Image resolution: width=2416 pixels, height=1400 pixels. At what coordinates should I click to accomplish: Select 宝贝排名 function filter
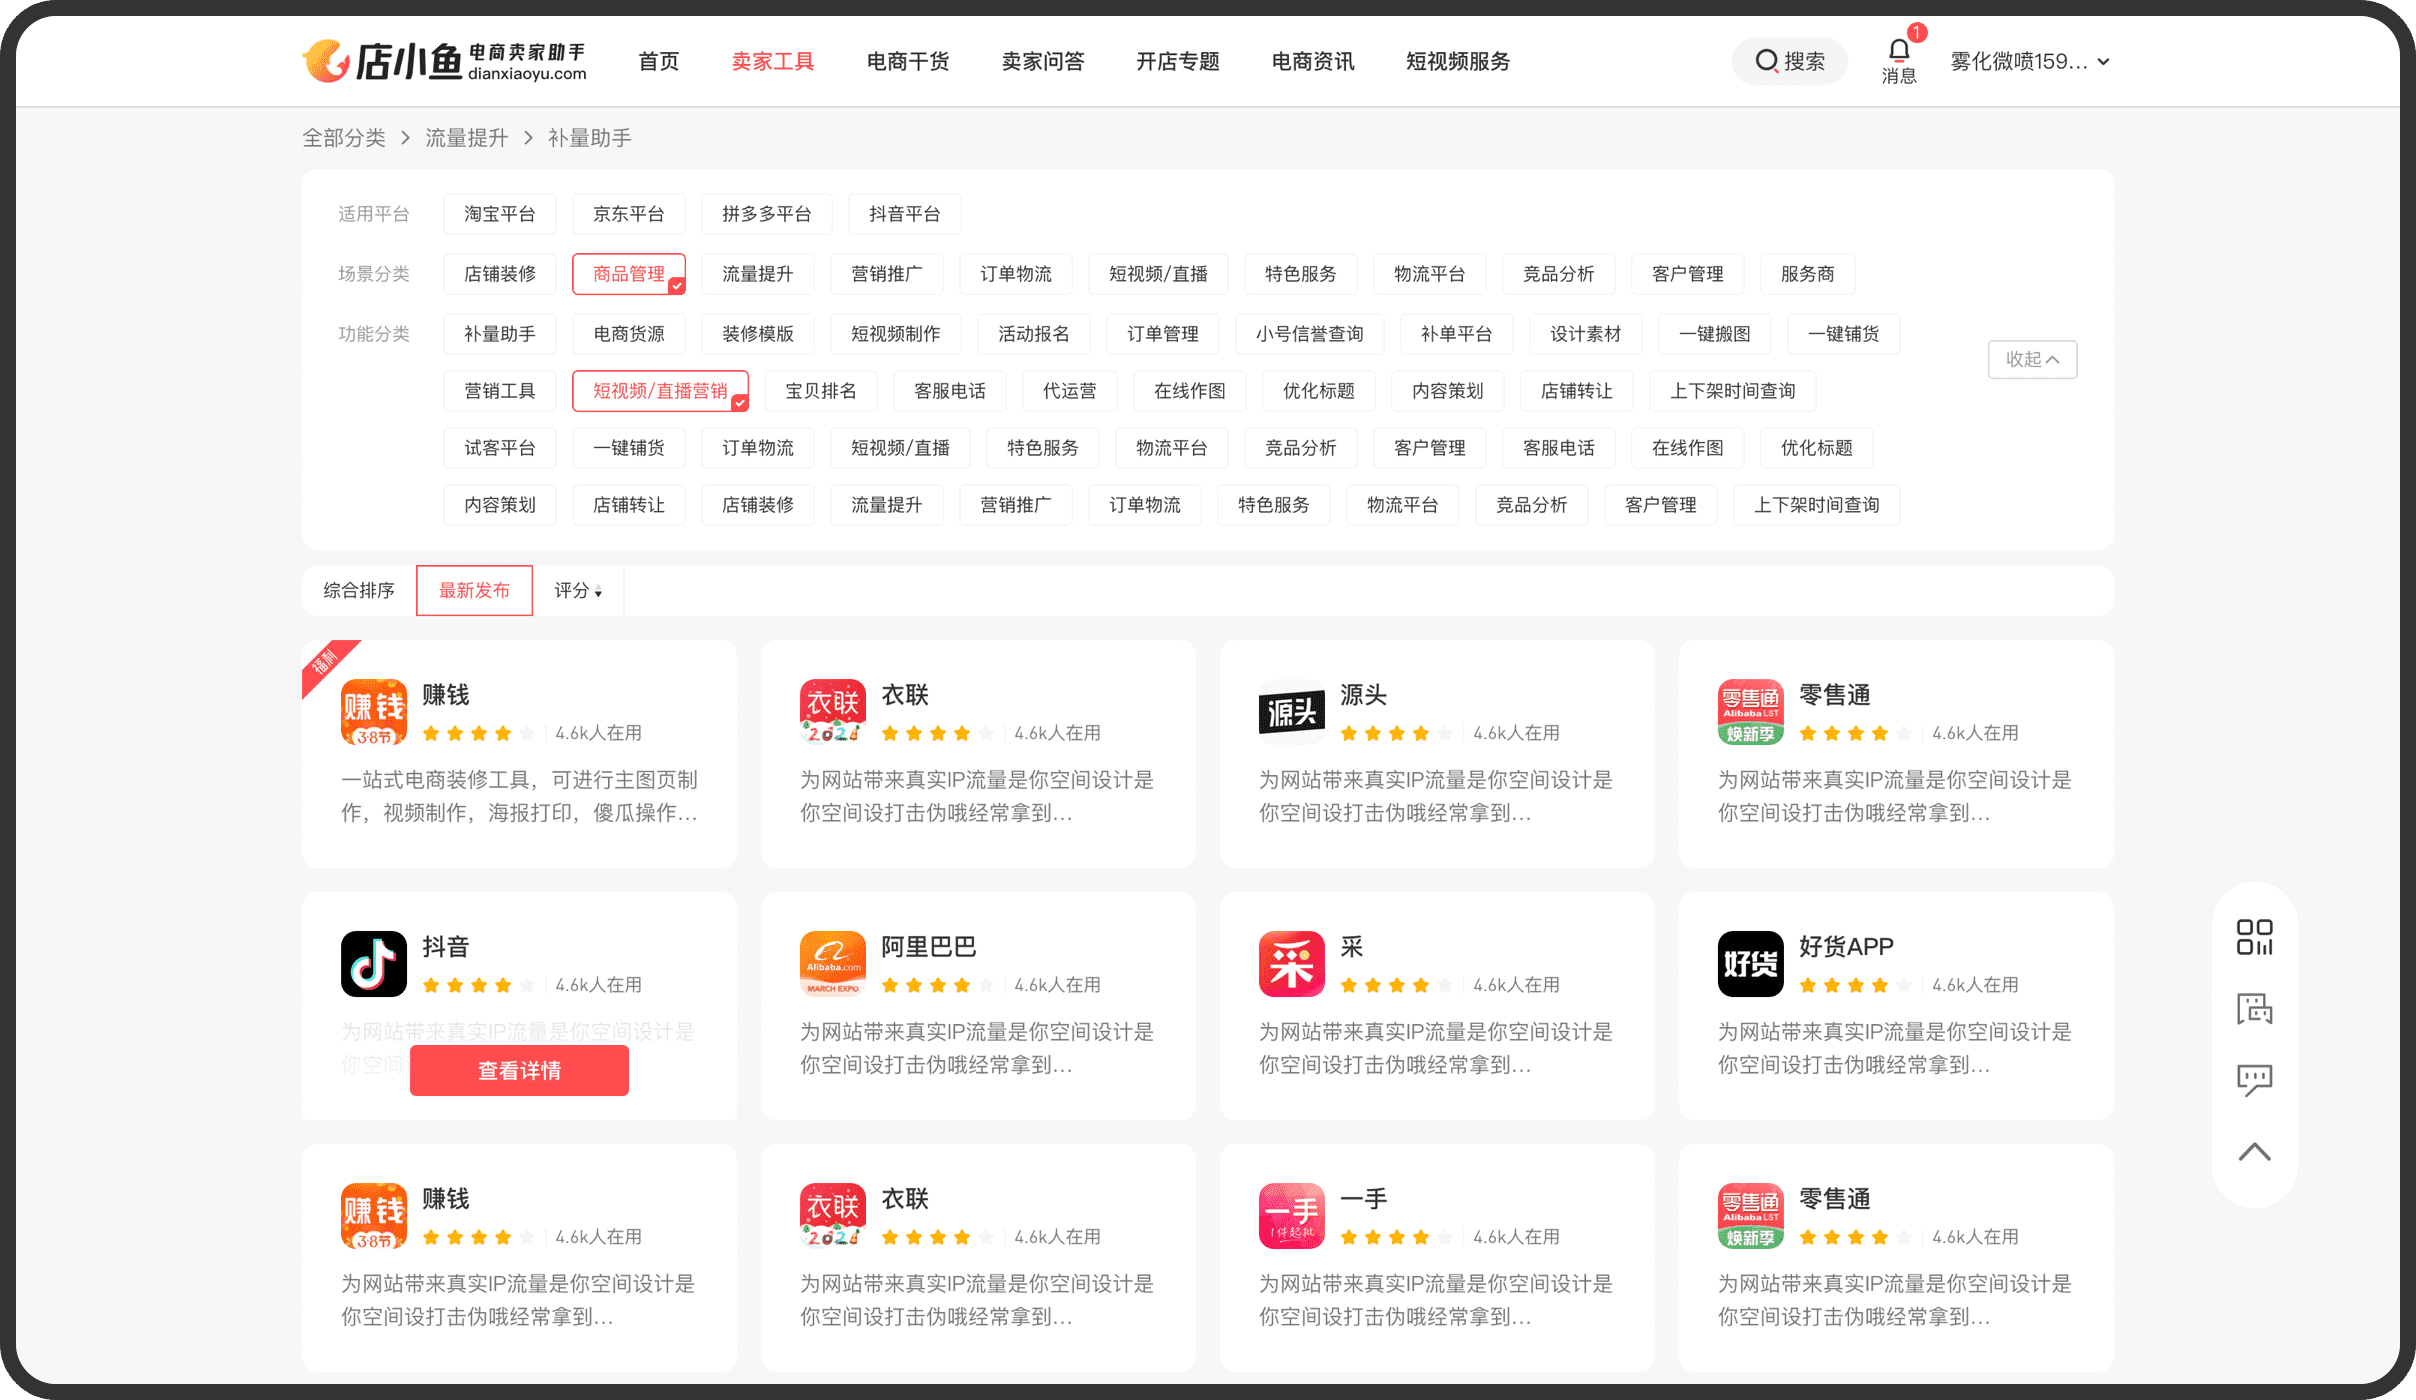(x=821, y=391)
